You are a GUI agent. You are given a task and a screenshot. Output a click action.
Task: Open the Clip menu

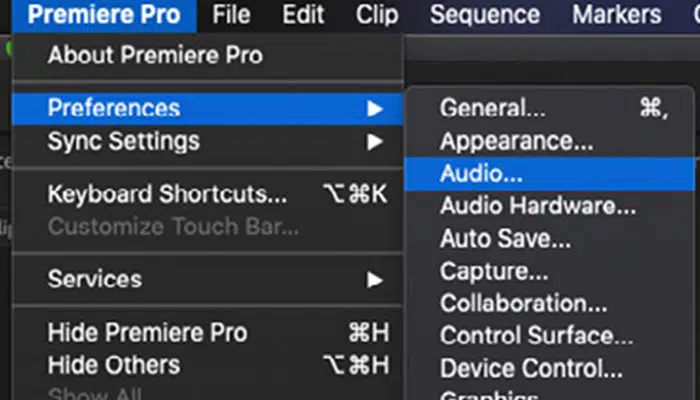(x=377, y=15)
